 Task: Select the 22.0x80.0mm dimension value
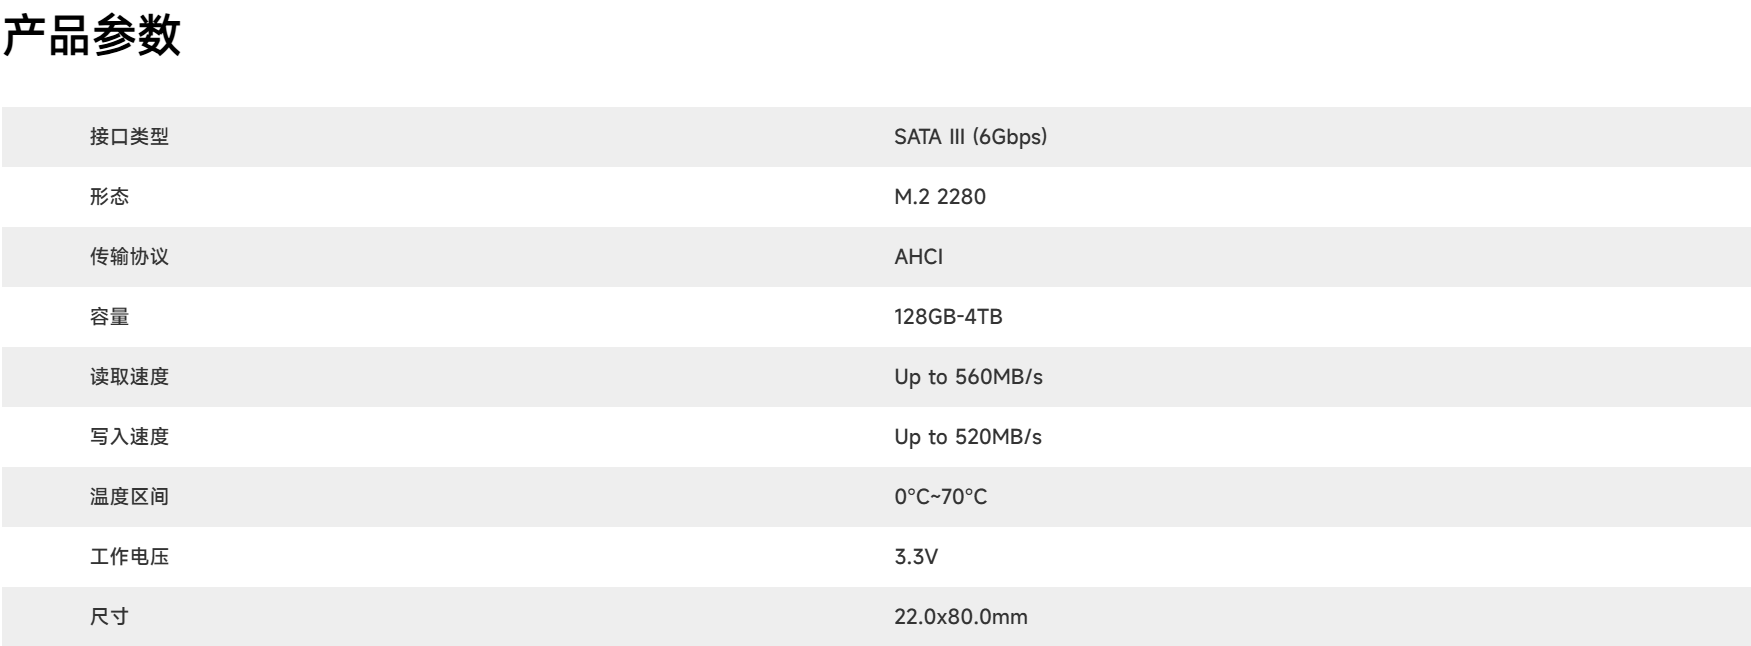coord(960,617)
